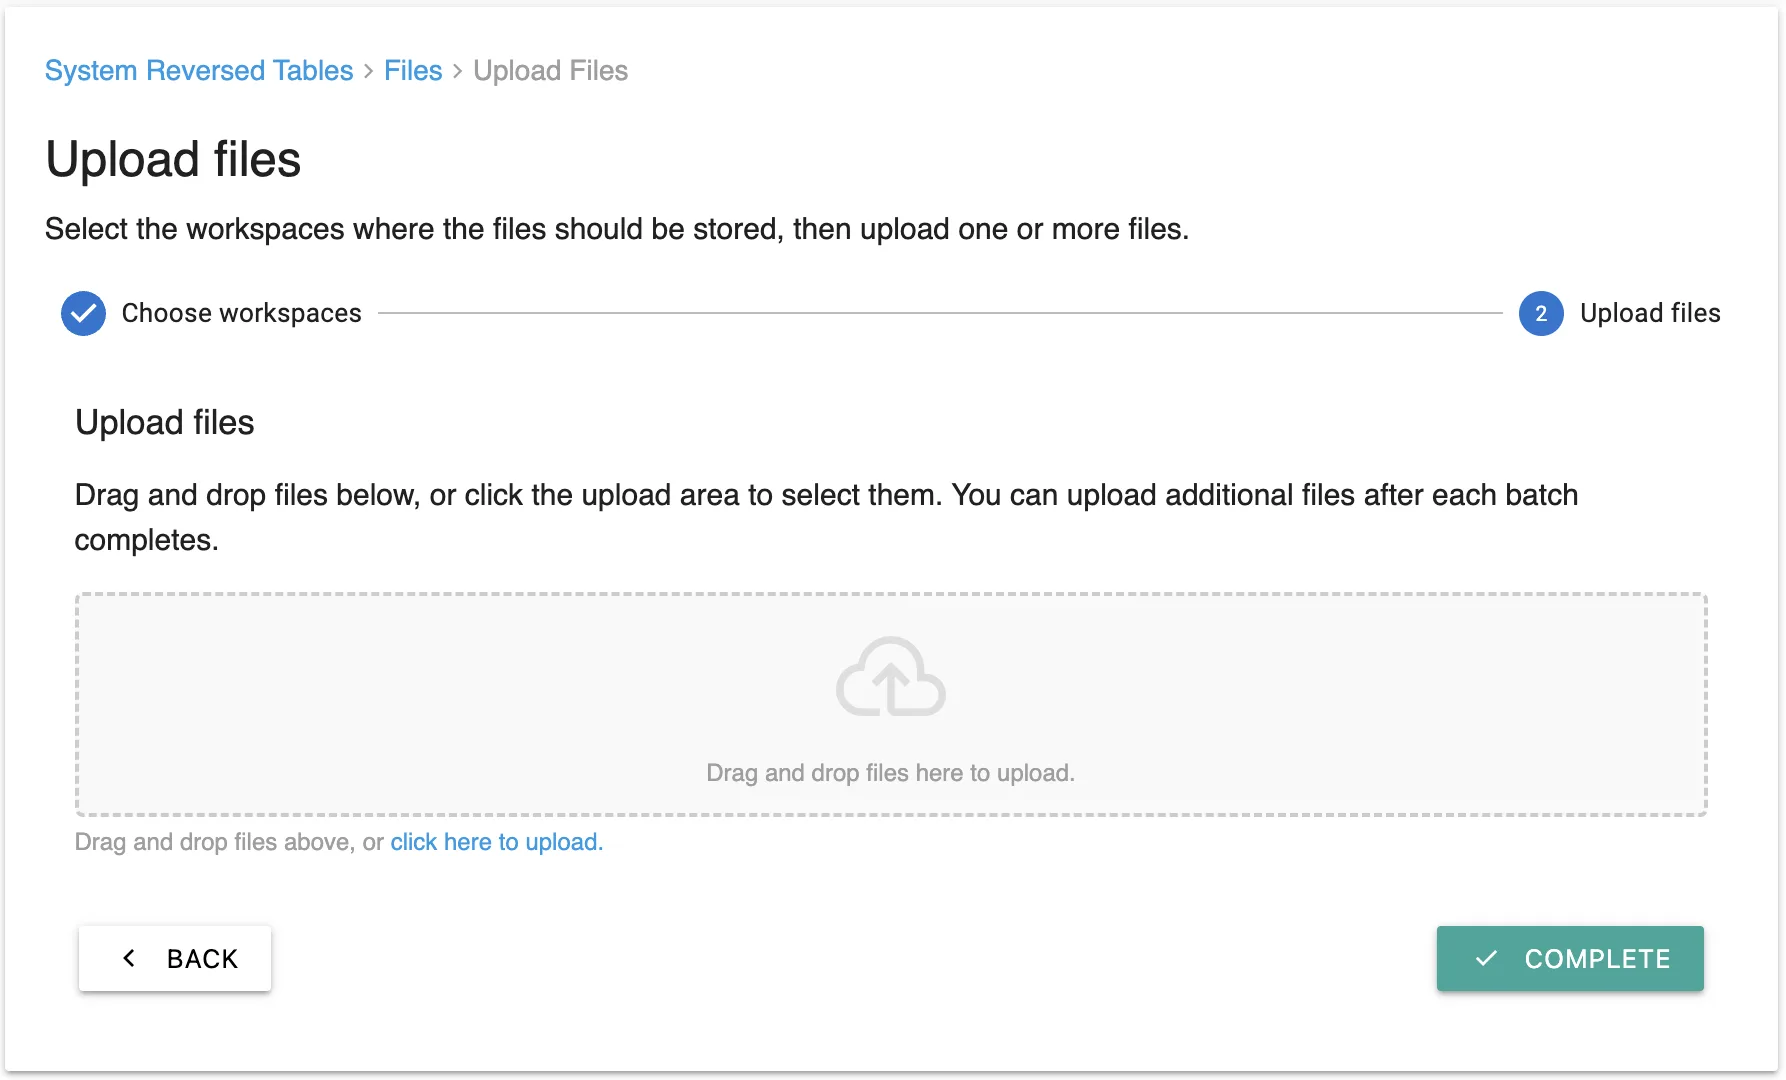The image size is (1786, 1080).
Task: Click the back chevron arrow icon
Action: [129, 958]
